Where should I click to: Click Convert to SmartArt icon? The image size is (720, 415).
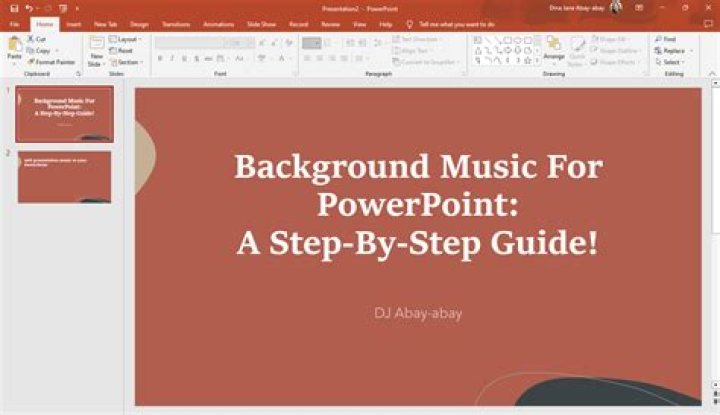coord(396,62)
